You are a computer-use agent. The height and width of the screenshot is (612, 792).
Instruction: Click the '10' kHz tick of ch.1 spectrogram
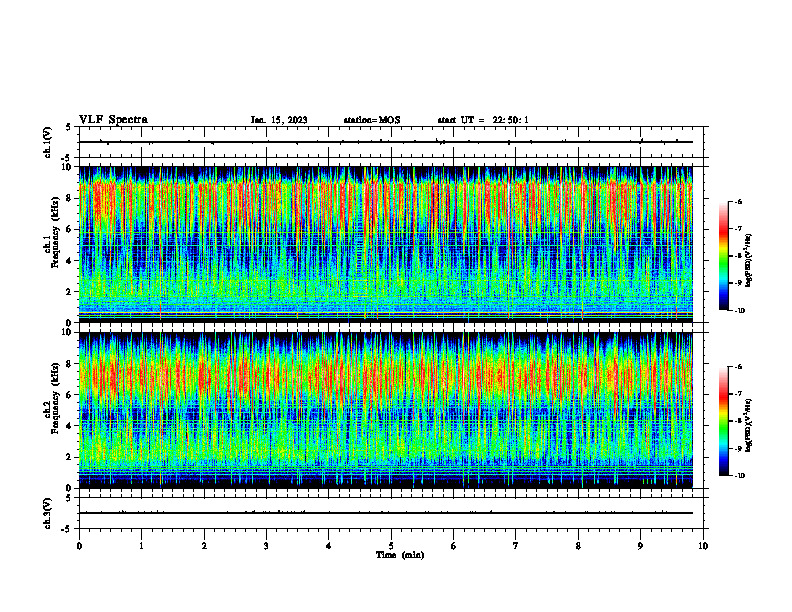pos(67,167)
